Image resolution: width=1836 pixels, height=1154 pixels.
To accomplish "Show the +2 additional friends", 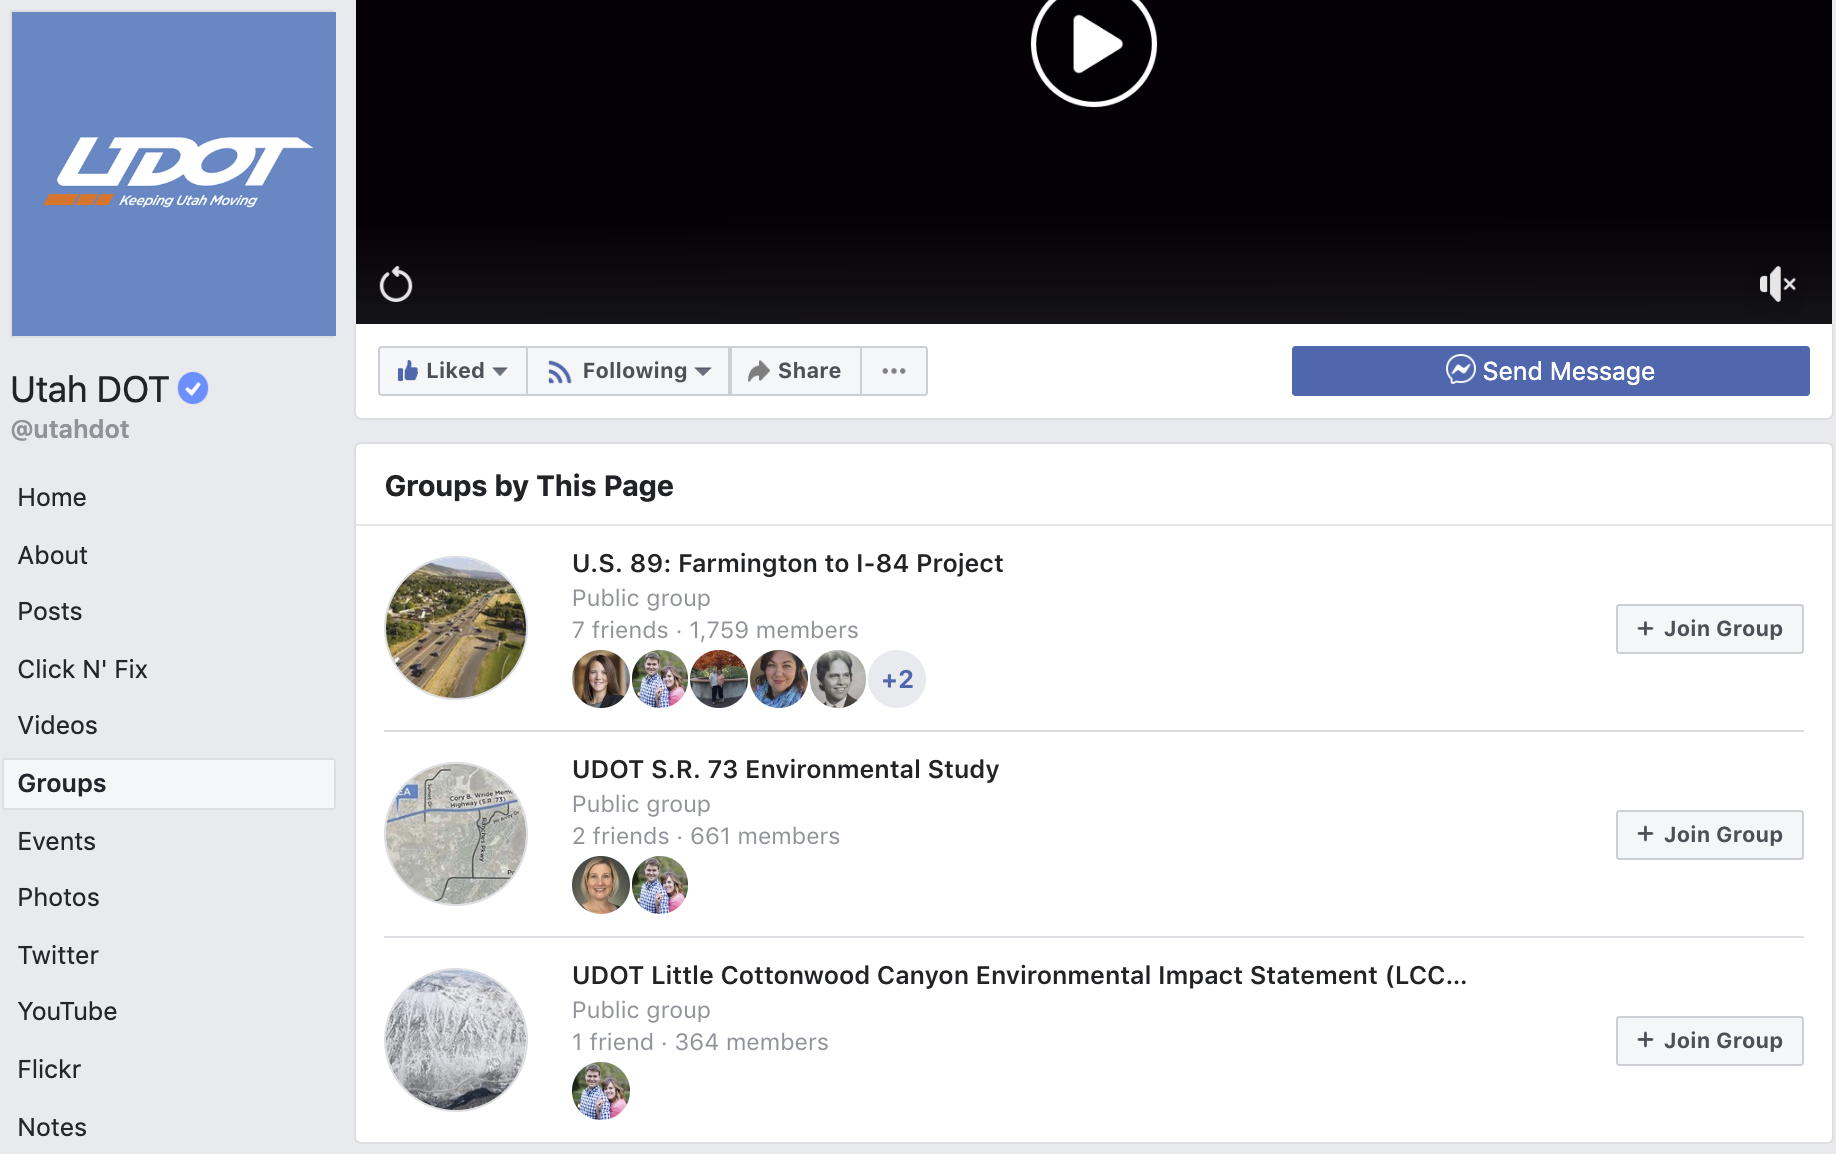I will tap(897, 680).
